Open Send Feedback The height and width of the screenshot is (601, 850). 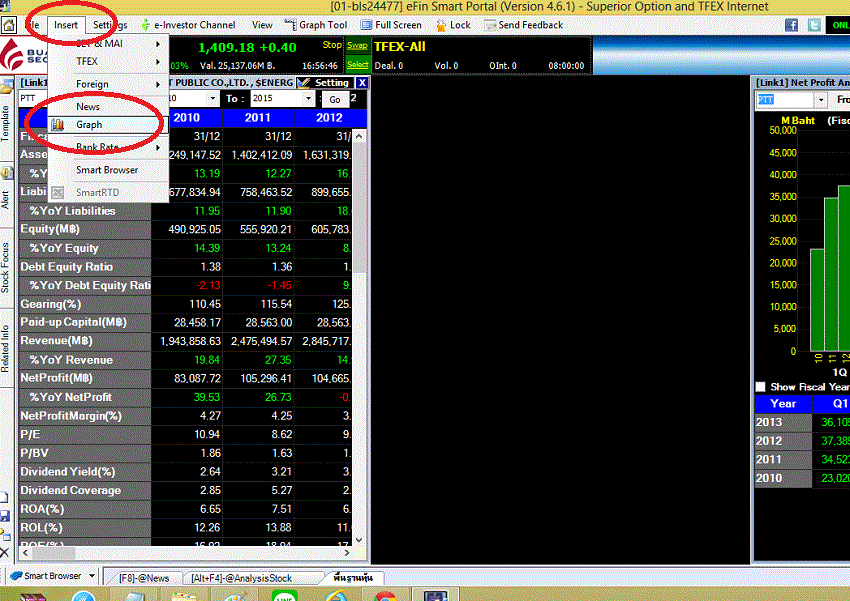coord(524,25)
